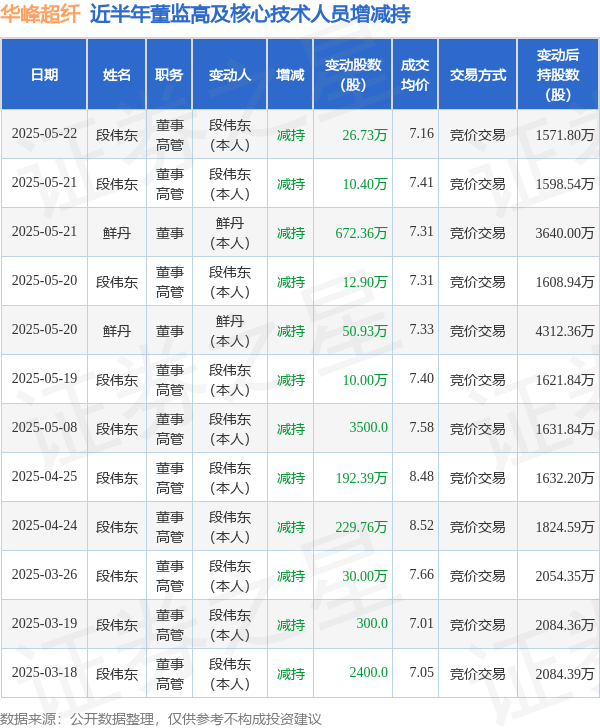
Task: Select the price 7.01
Action: [x=421, y=624]
